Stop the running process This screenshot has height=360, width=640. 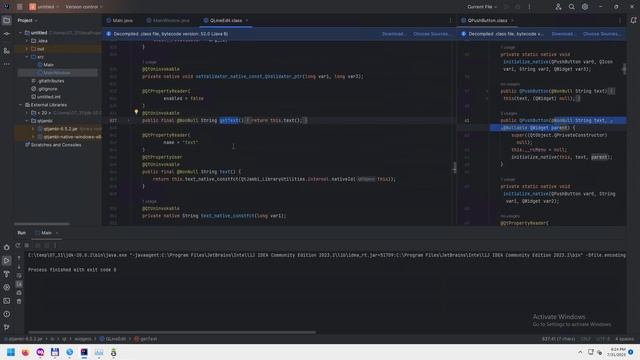pyautogui.click(x=27, y=245)
